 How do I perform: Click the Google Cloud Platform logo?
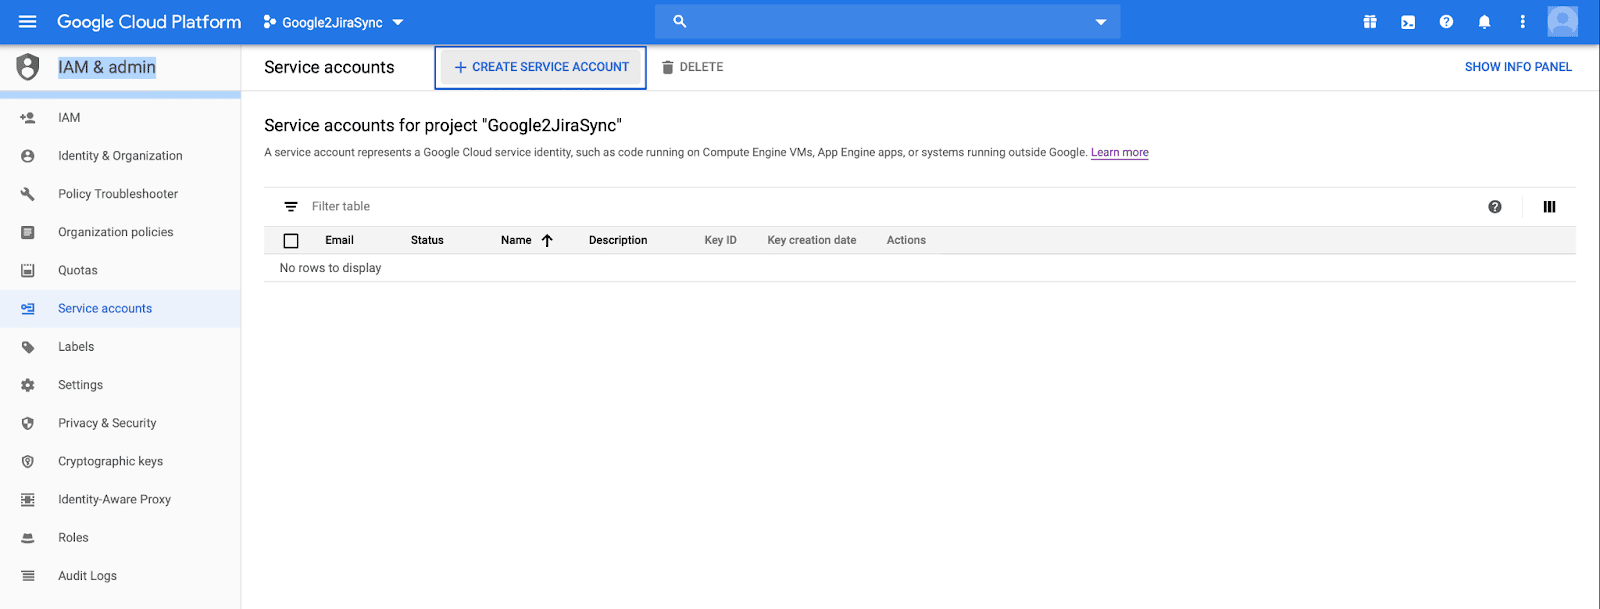tap(149, 21)
